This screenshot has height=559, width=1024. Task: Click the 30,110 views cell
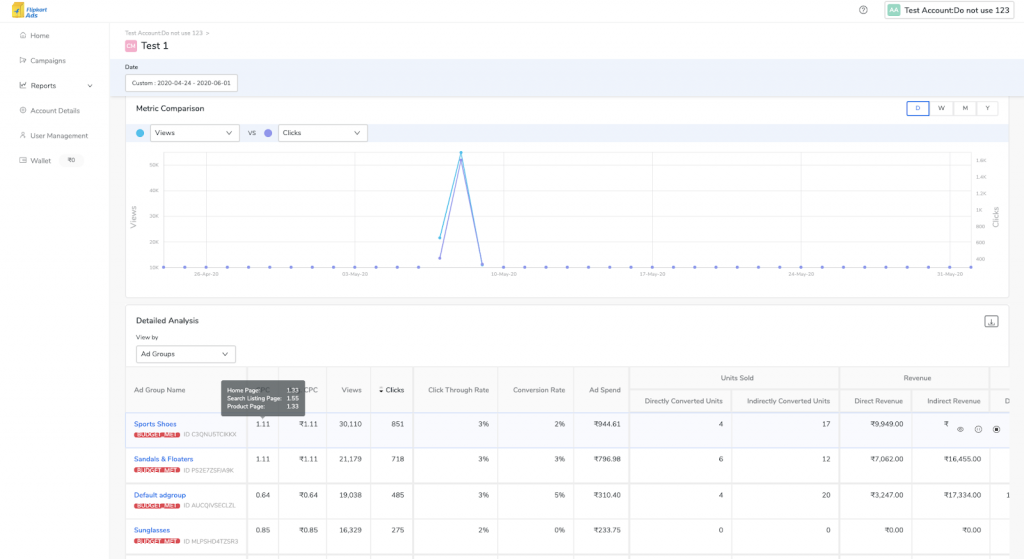[x=350, y=424]
